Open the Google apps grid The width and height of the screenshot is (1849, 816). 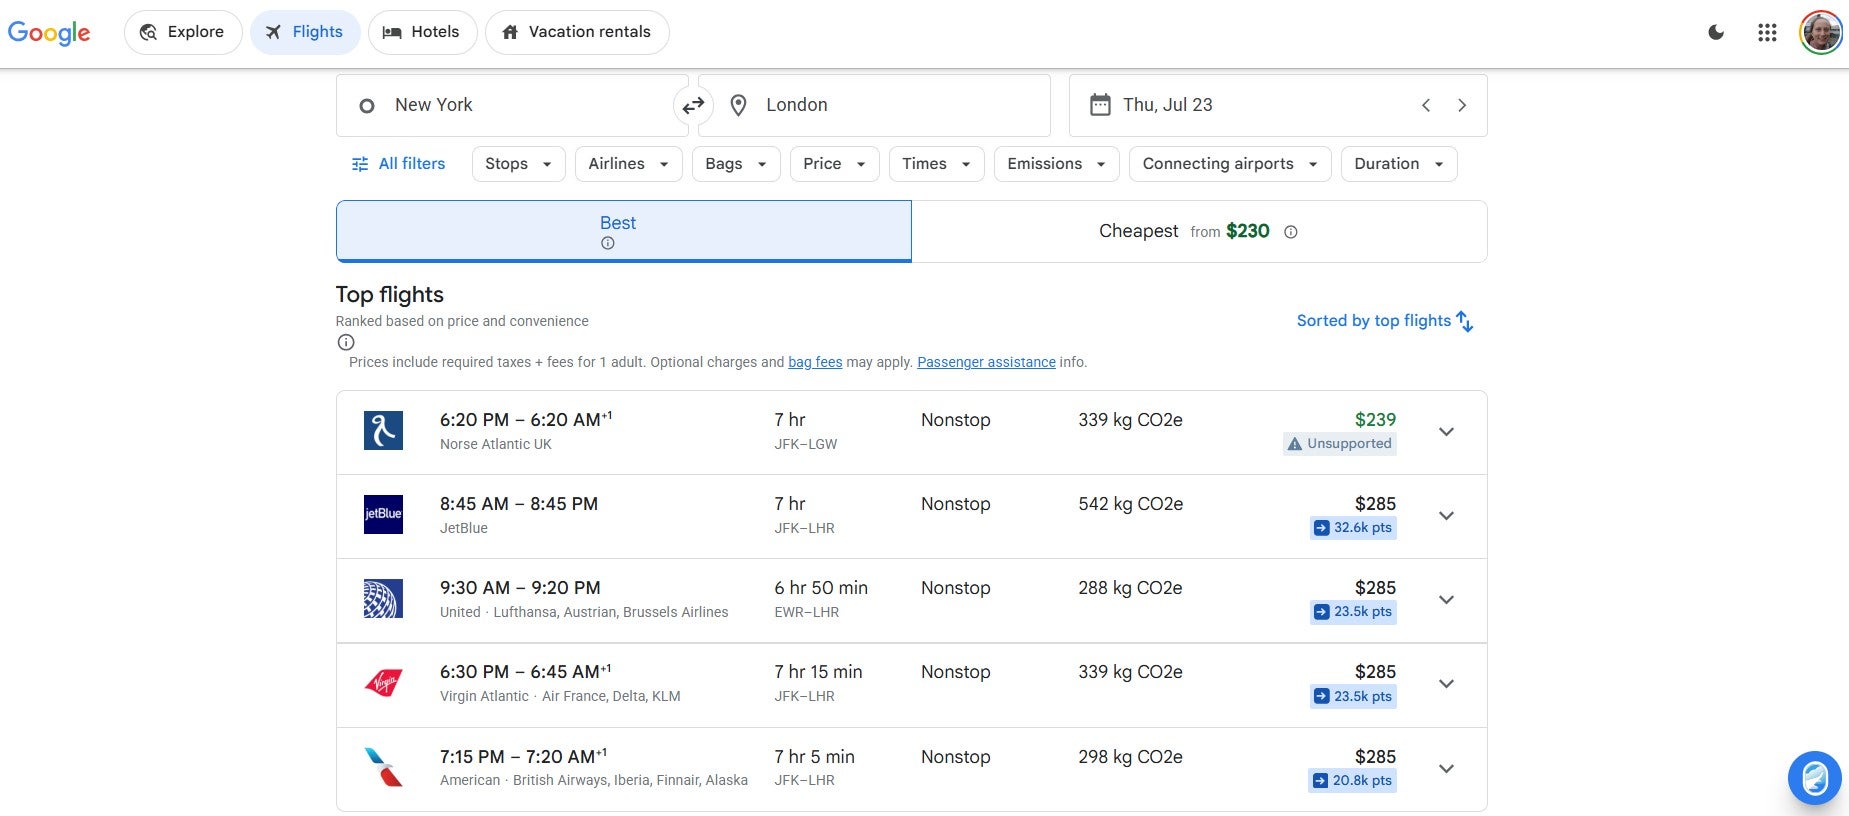pos(1767,32)
